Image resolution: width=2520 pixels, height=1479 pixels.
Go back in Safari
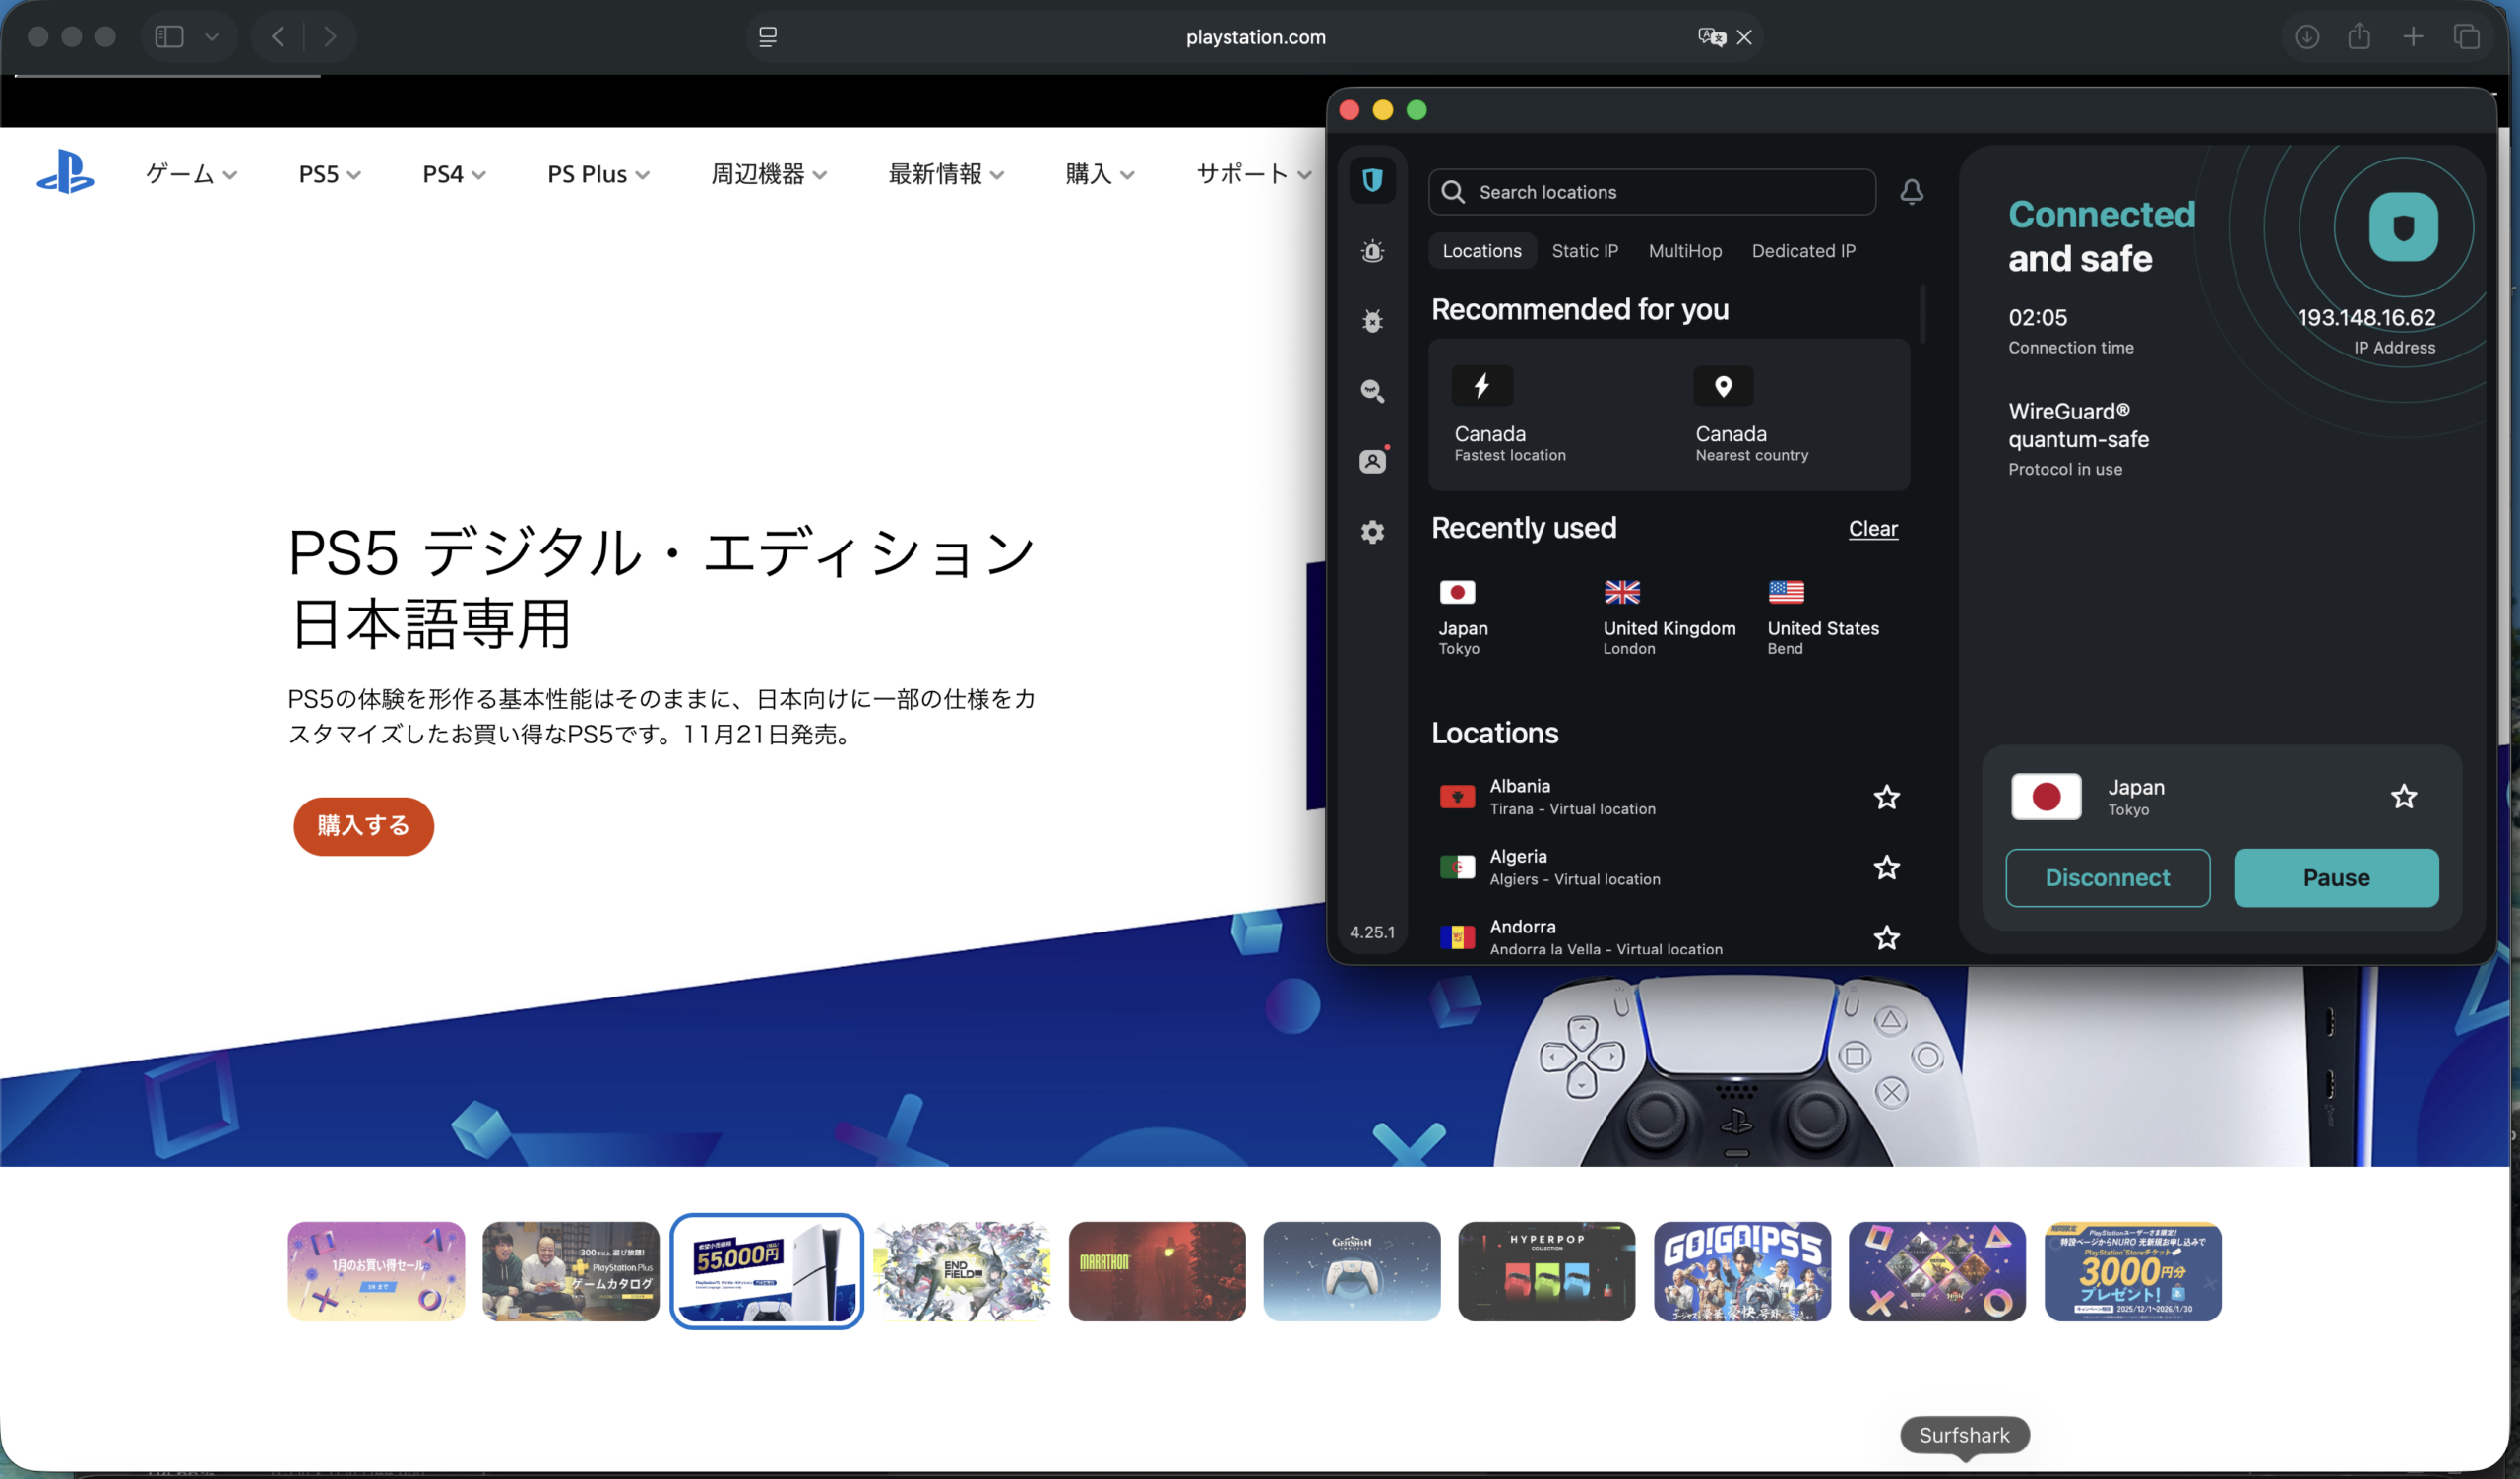(x=278, y=37)
